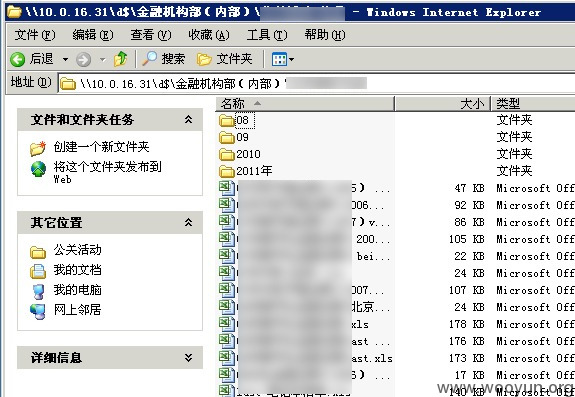
Task: Click 创建一个新文件夹 link
Action: point(101,147)
